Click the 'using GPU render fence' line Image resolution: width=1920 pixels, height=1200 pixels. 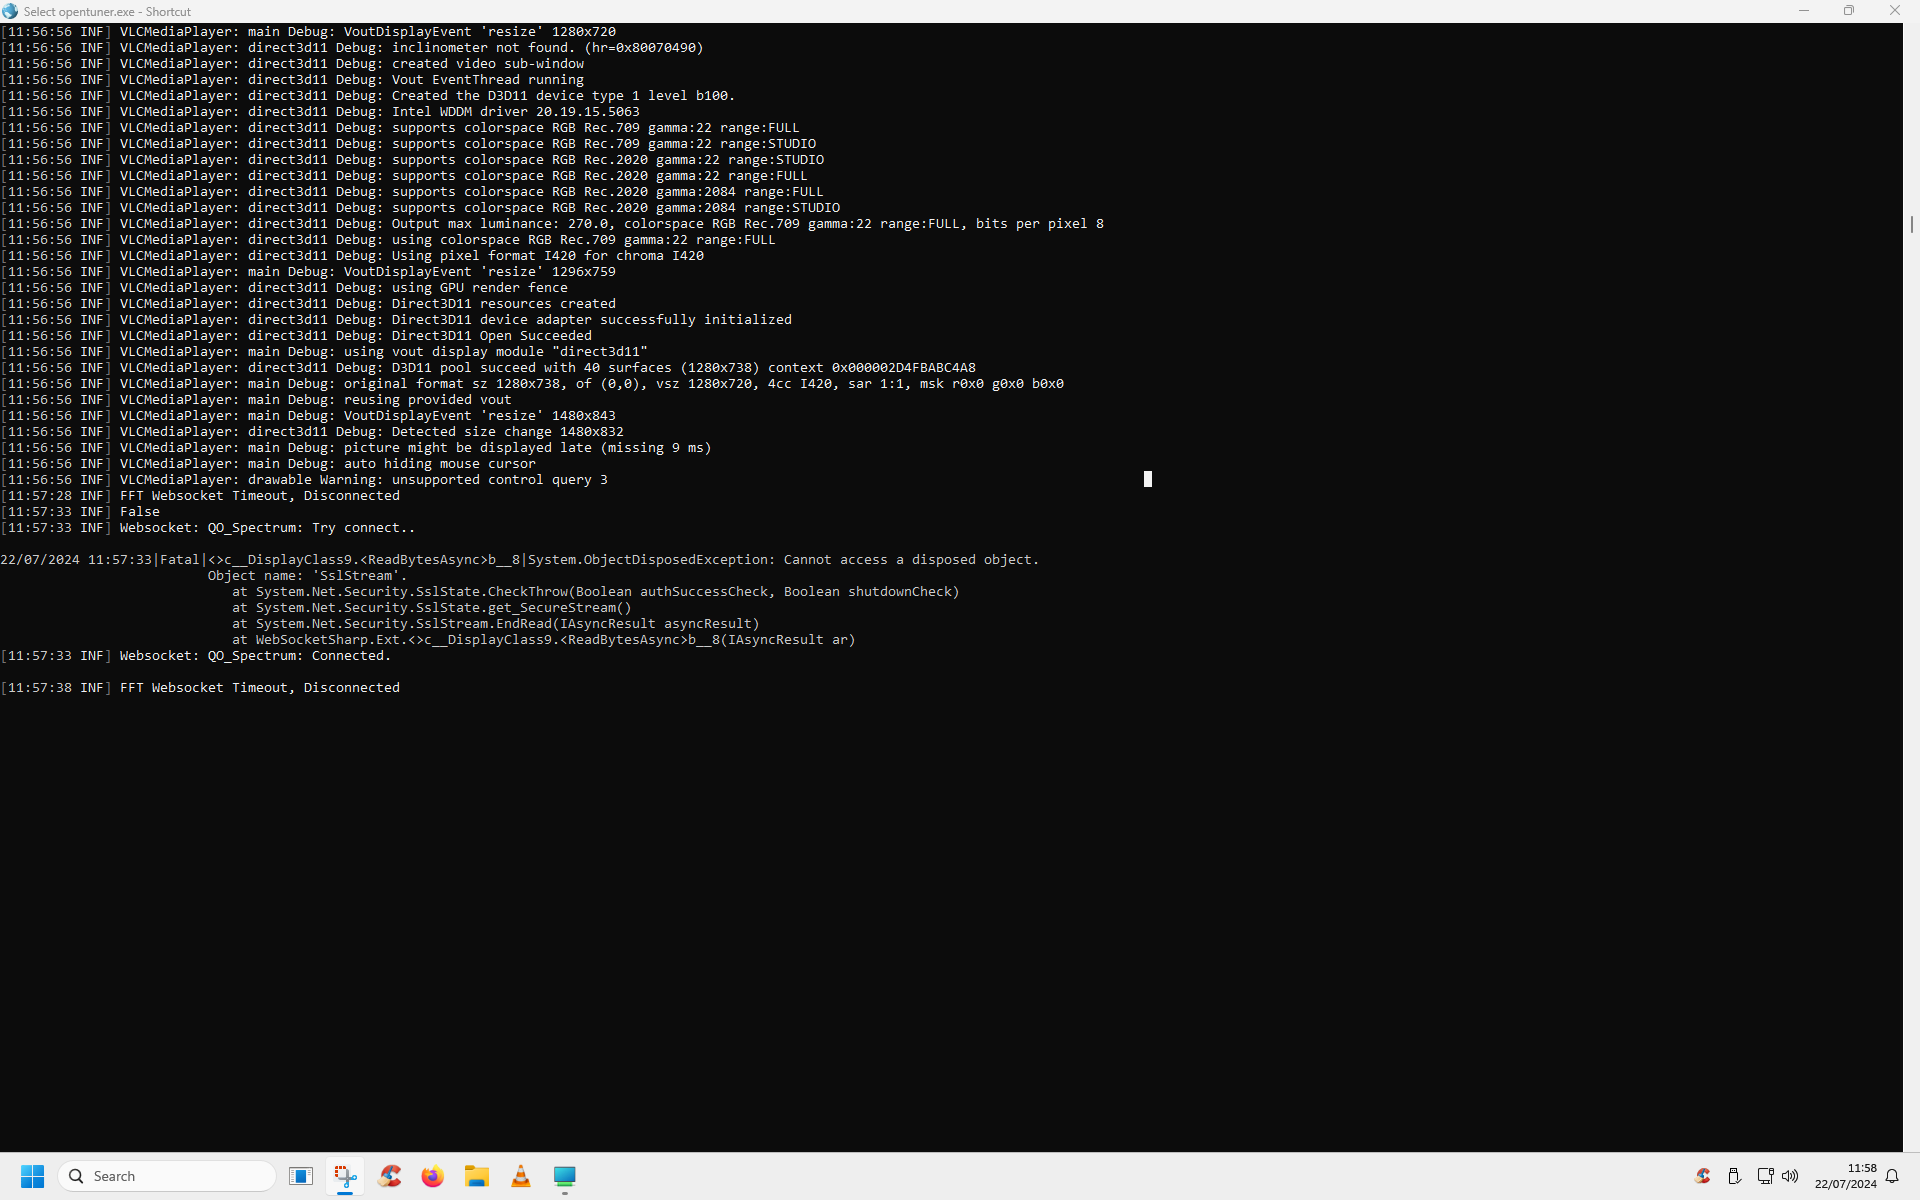click(x=284, y=288)
